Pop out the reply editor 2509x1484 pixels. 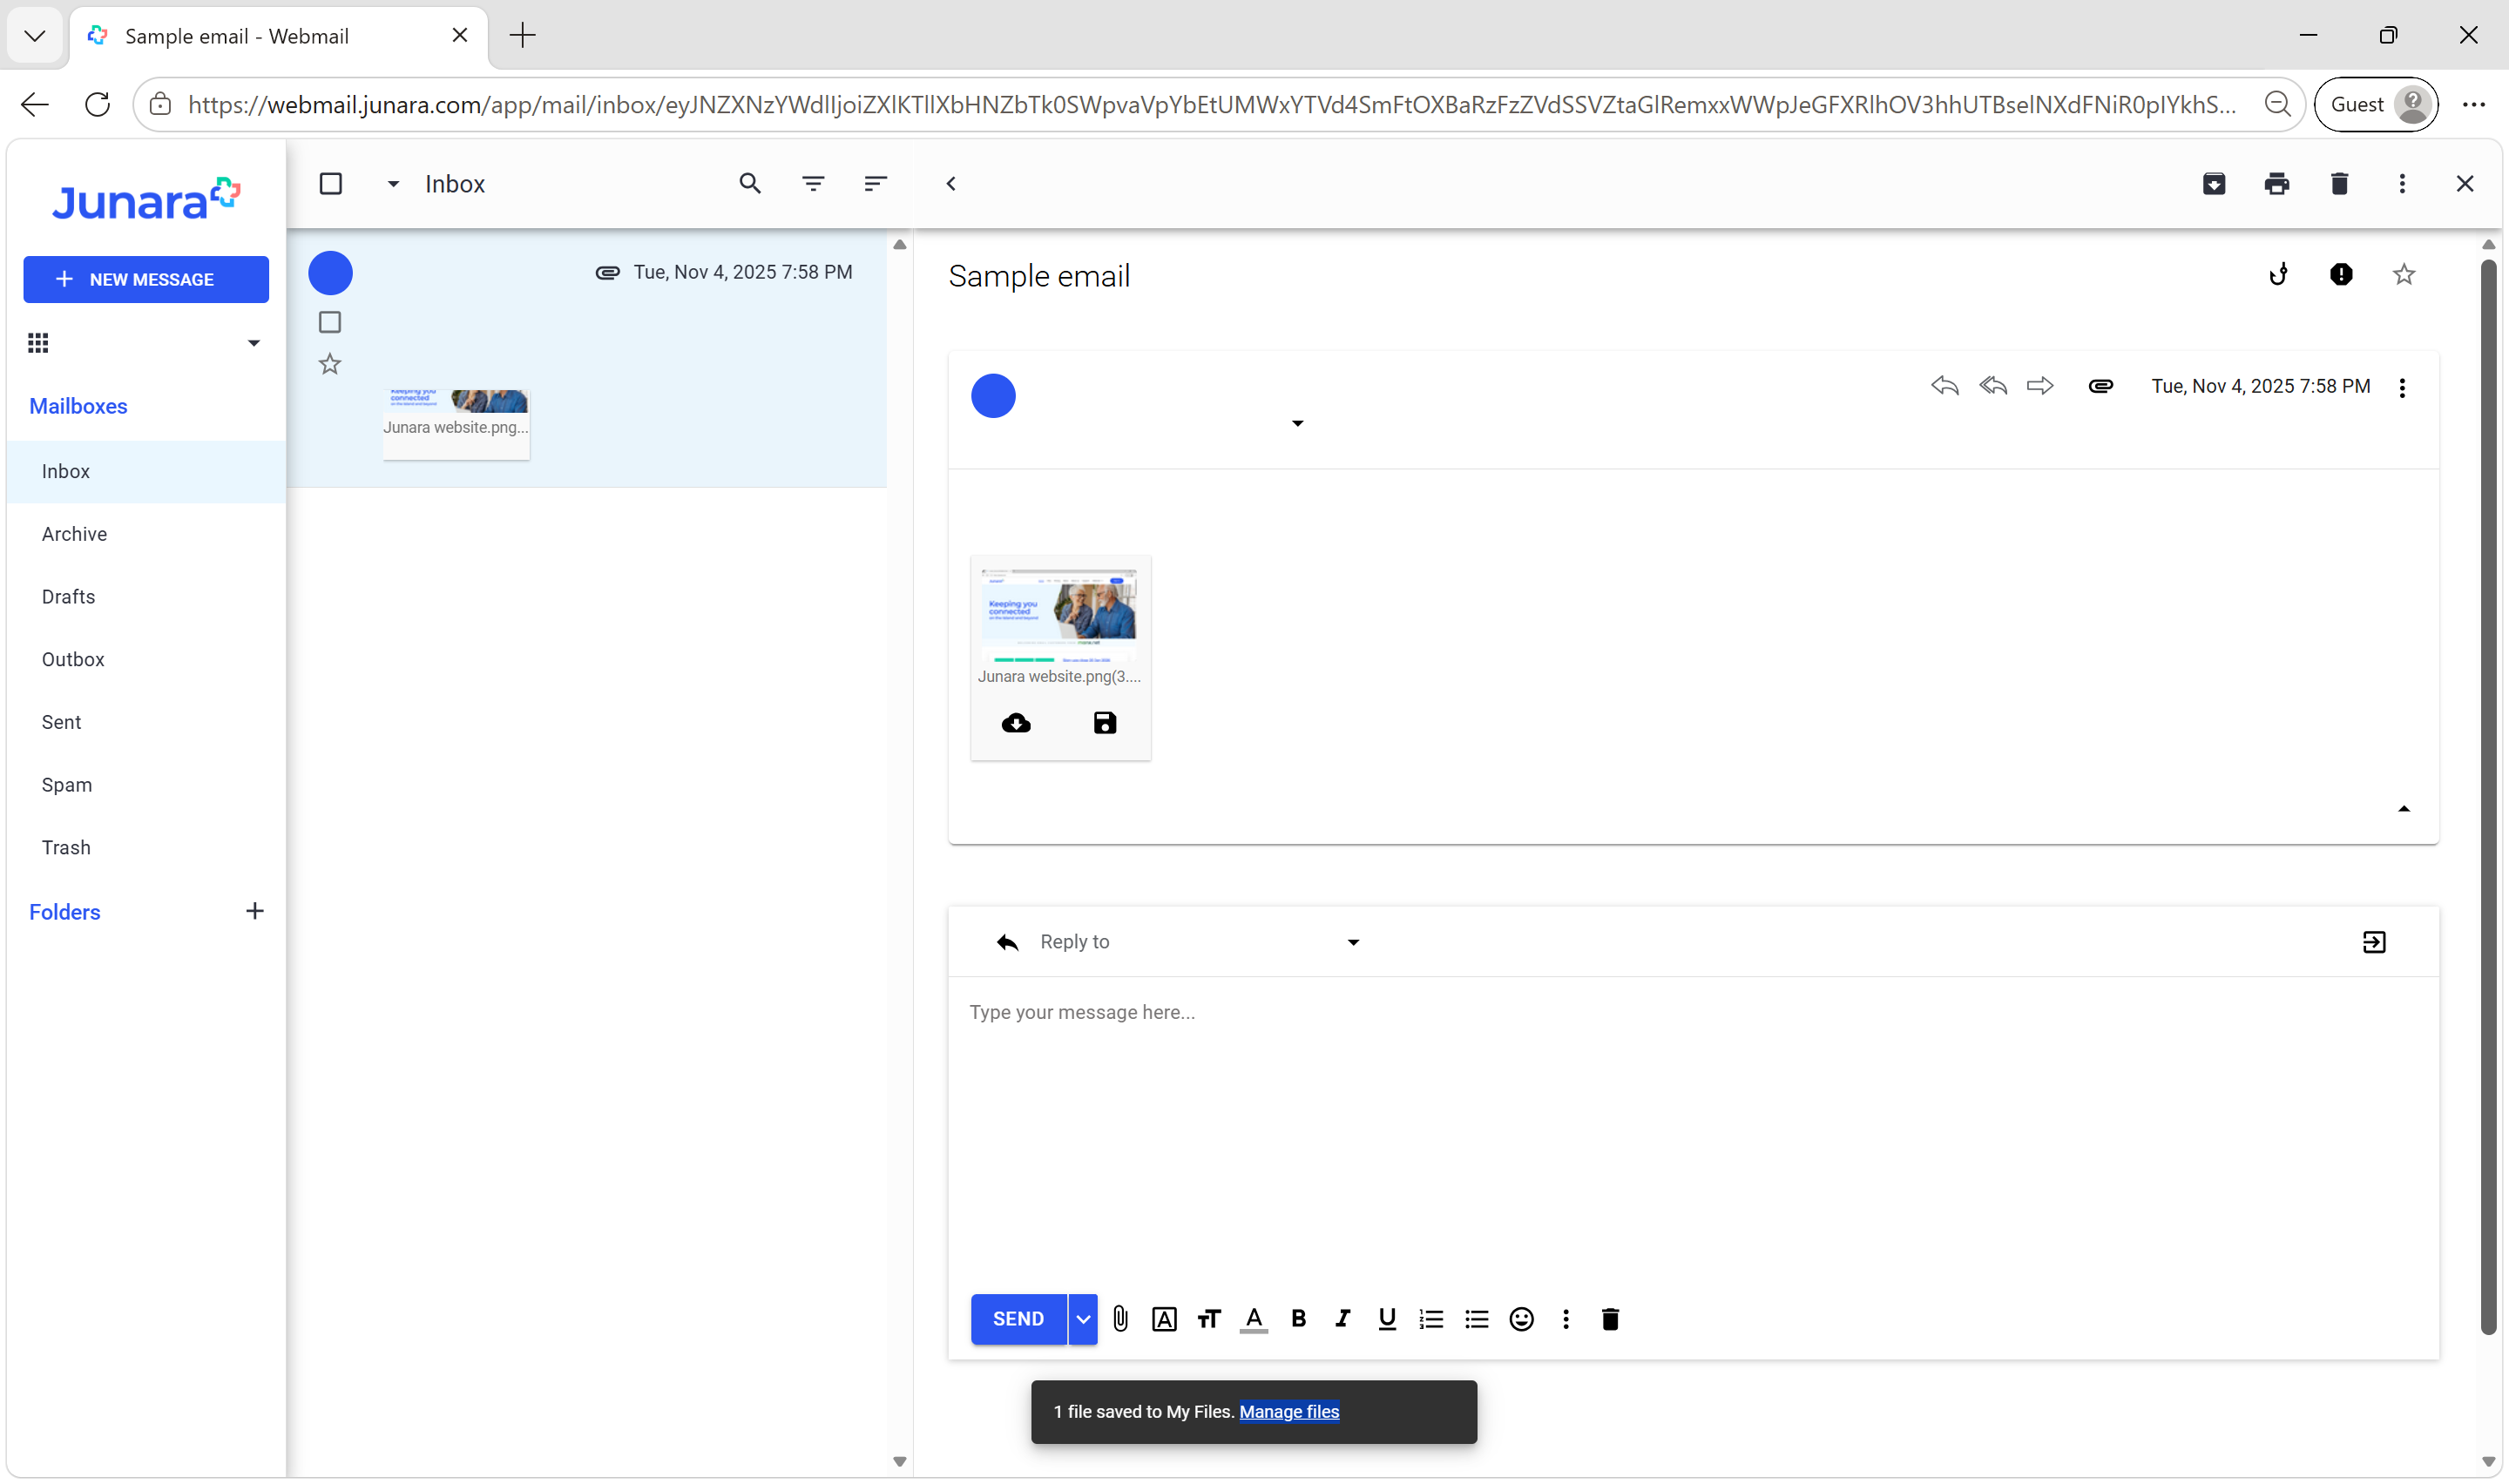2374,942
